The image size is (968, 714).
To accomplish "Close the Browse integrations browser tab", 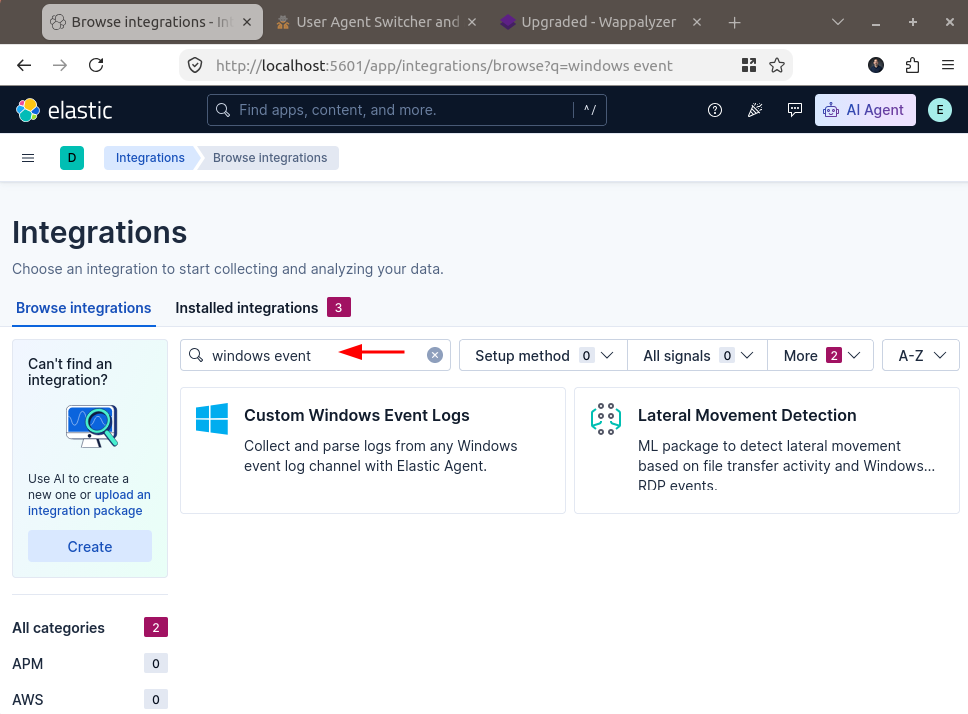I will 247,22.
